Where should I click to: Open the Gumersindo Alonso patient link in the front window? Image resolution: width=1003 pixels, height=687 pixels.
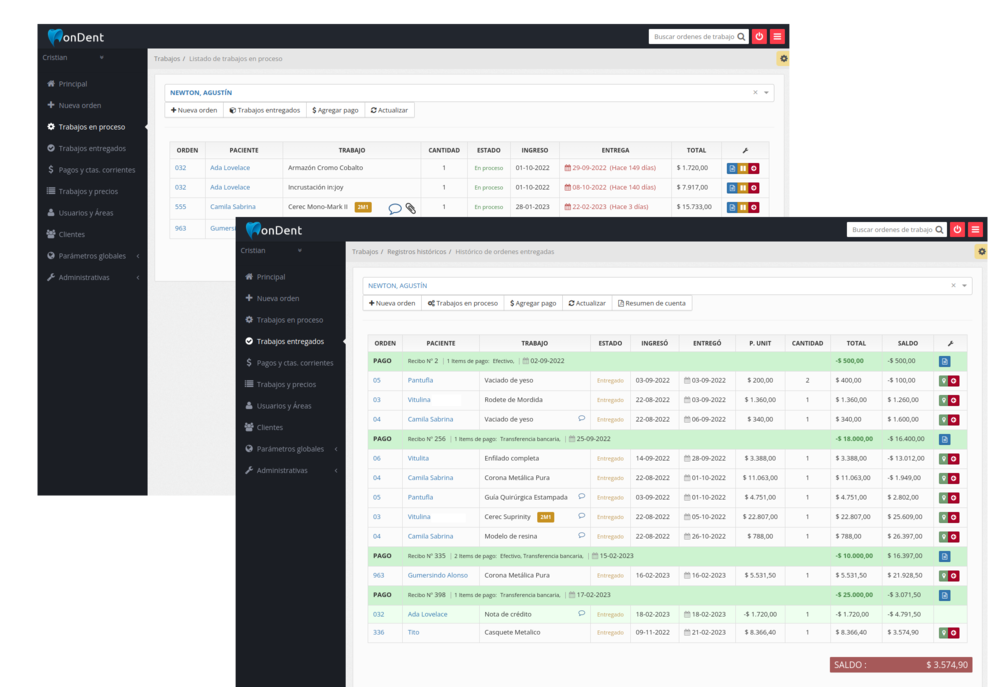(437, 575)
